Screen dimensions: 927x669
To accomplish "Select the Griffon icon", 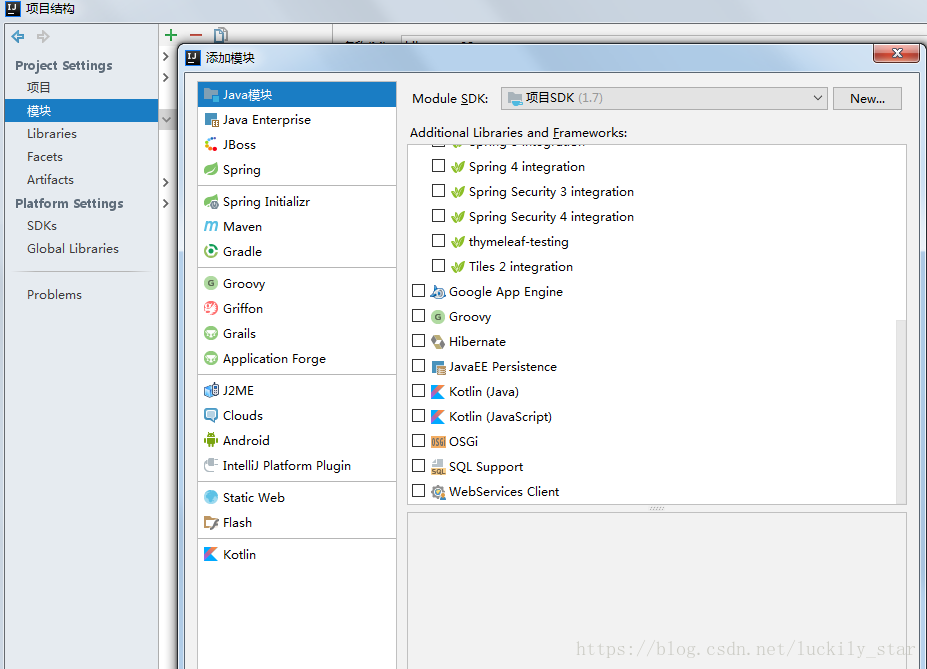I will 211,308.
